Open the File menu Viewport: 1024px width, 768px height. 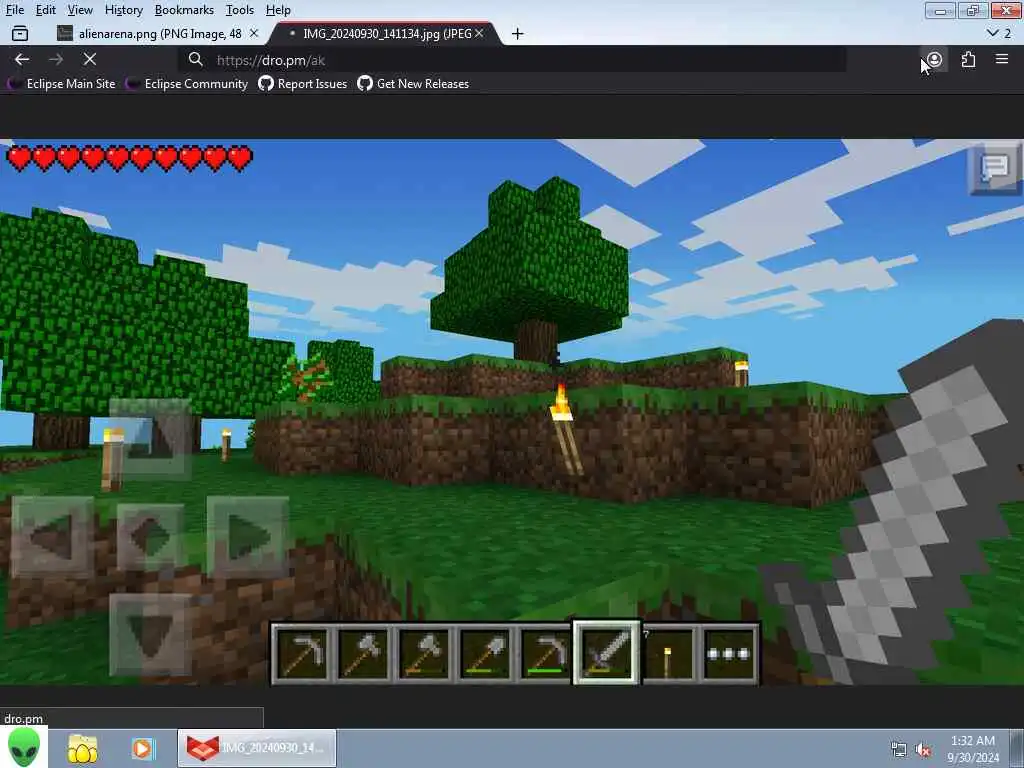point(14,10)
